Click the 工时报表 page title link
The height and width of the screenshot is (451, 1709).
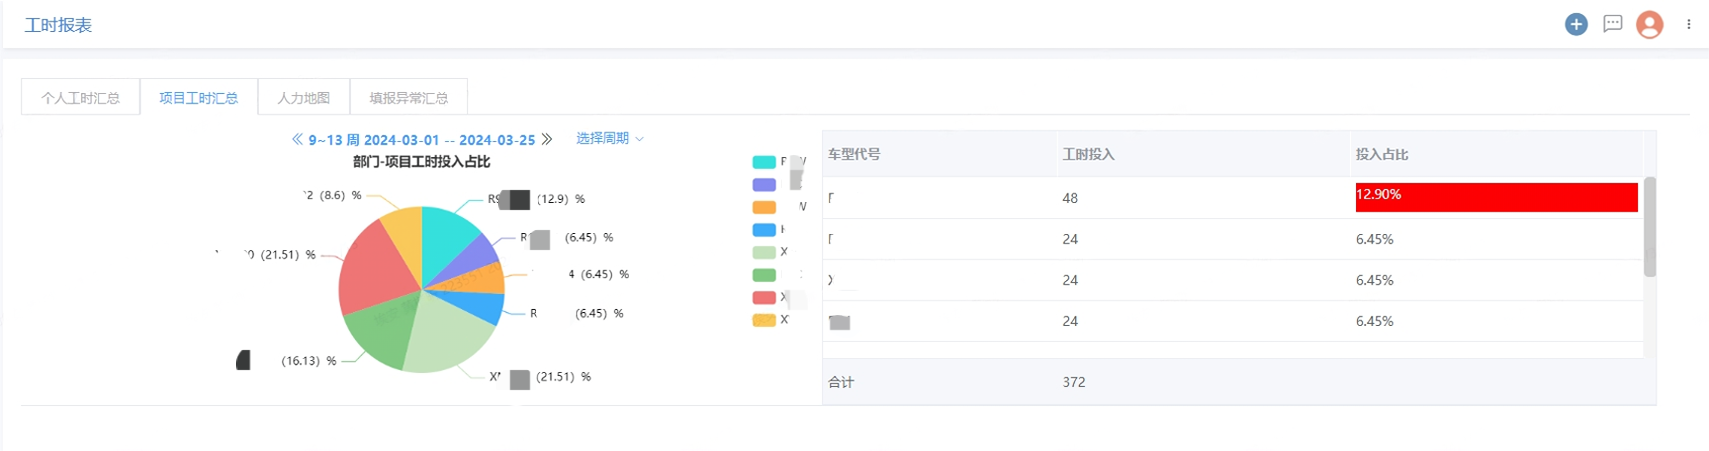pyautogui.click(x=58, y=25)
